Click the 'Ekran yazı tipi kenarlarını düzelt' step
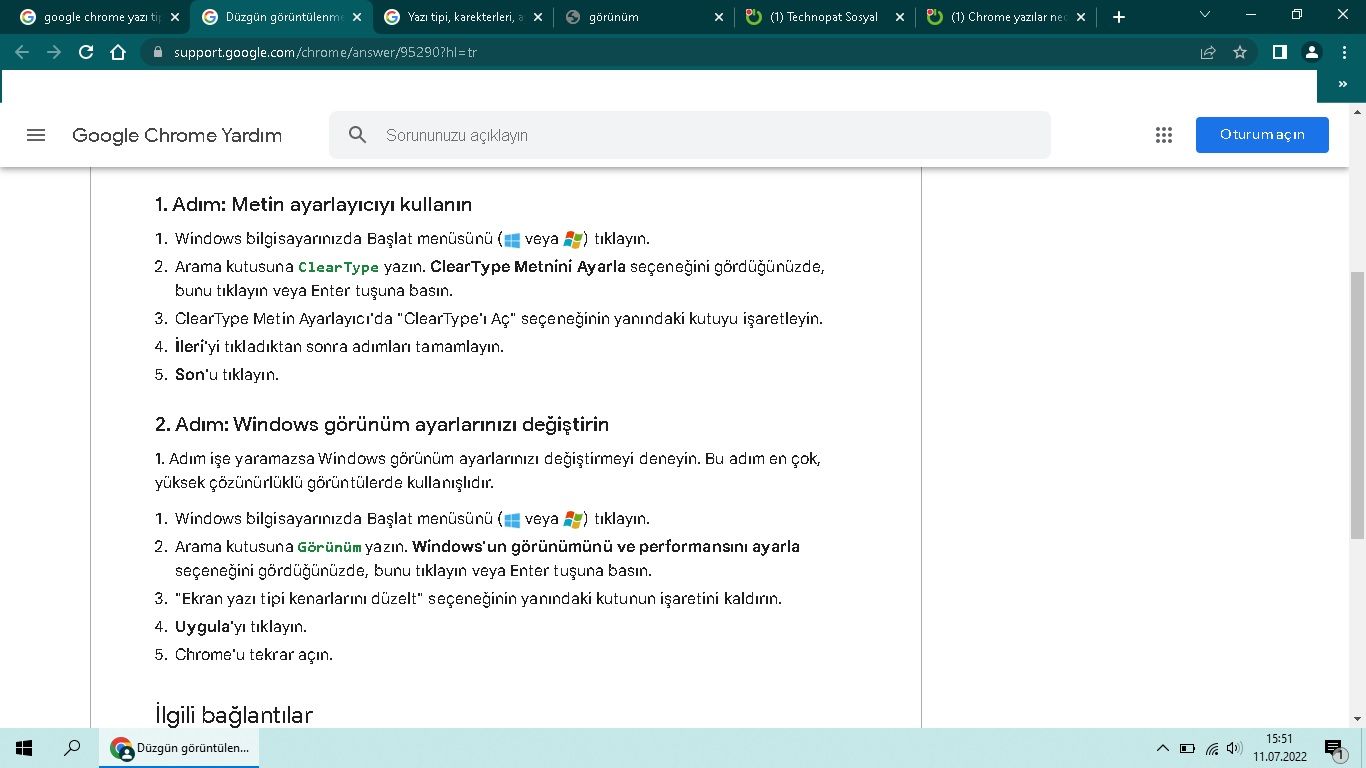This screenshot has height=768, width=1366. pyautogui.click(x=478, y=599)
